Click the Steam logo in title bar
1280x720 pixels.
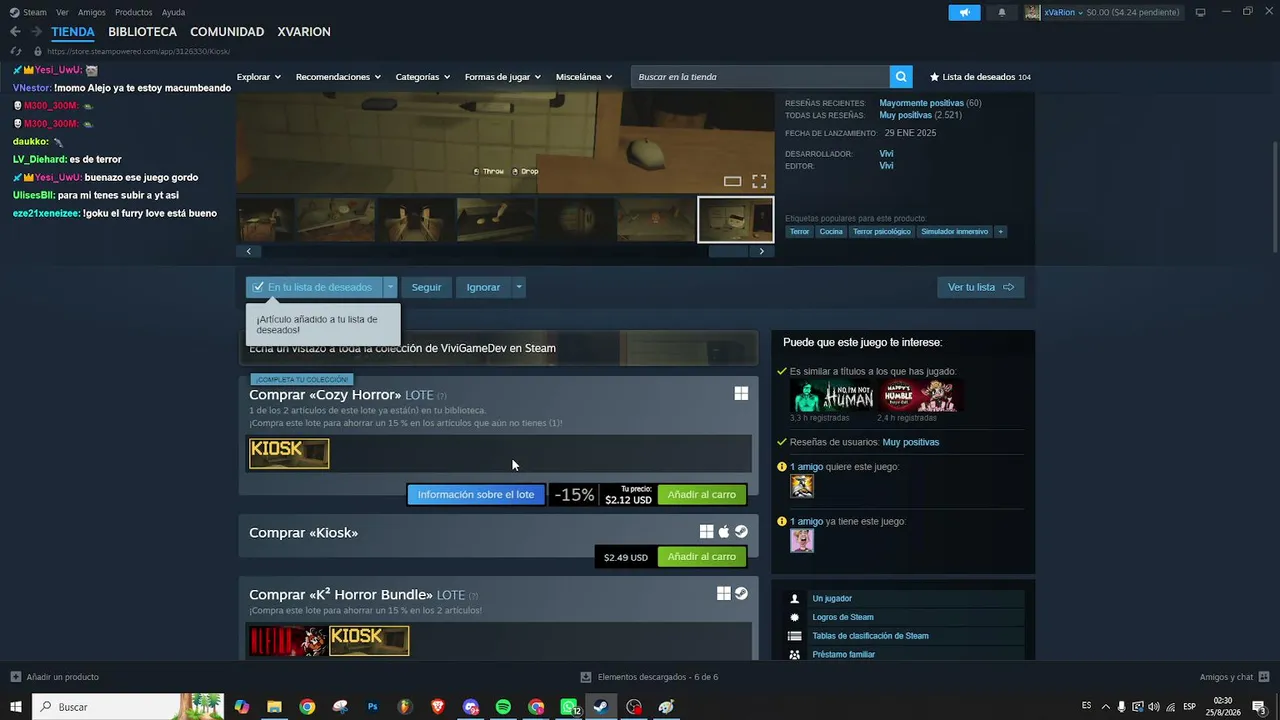14,12
